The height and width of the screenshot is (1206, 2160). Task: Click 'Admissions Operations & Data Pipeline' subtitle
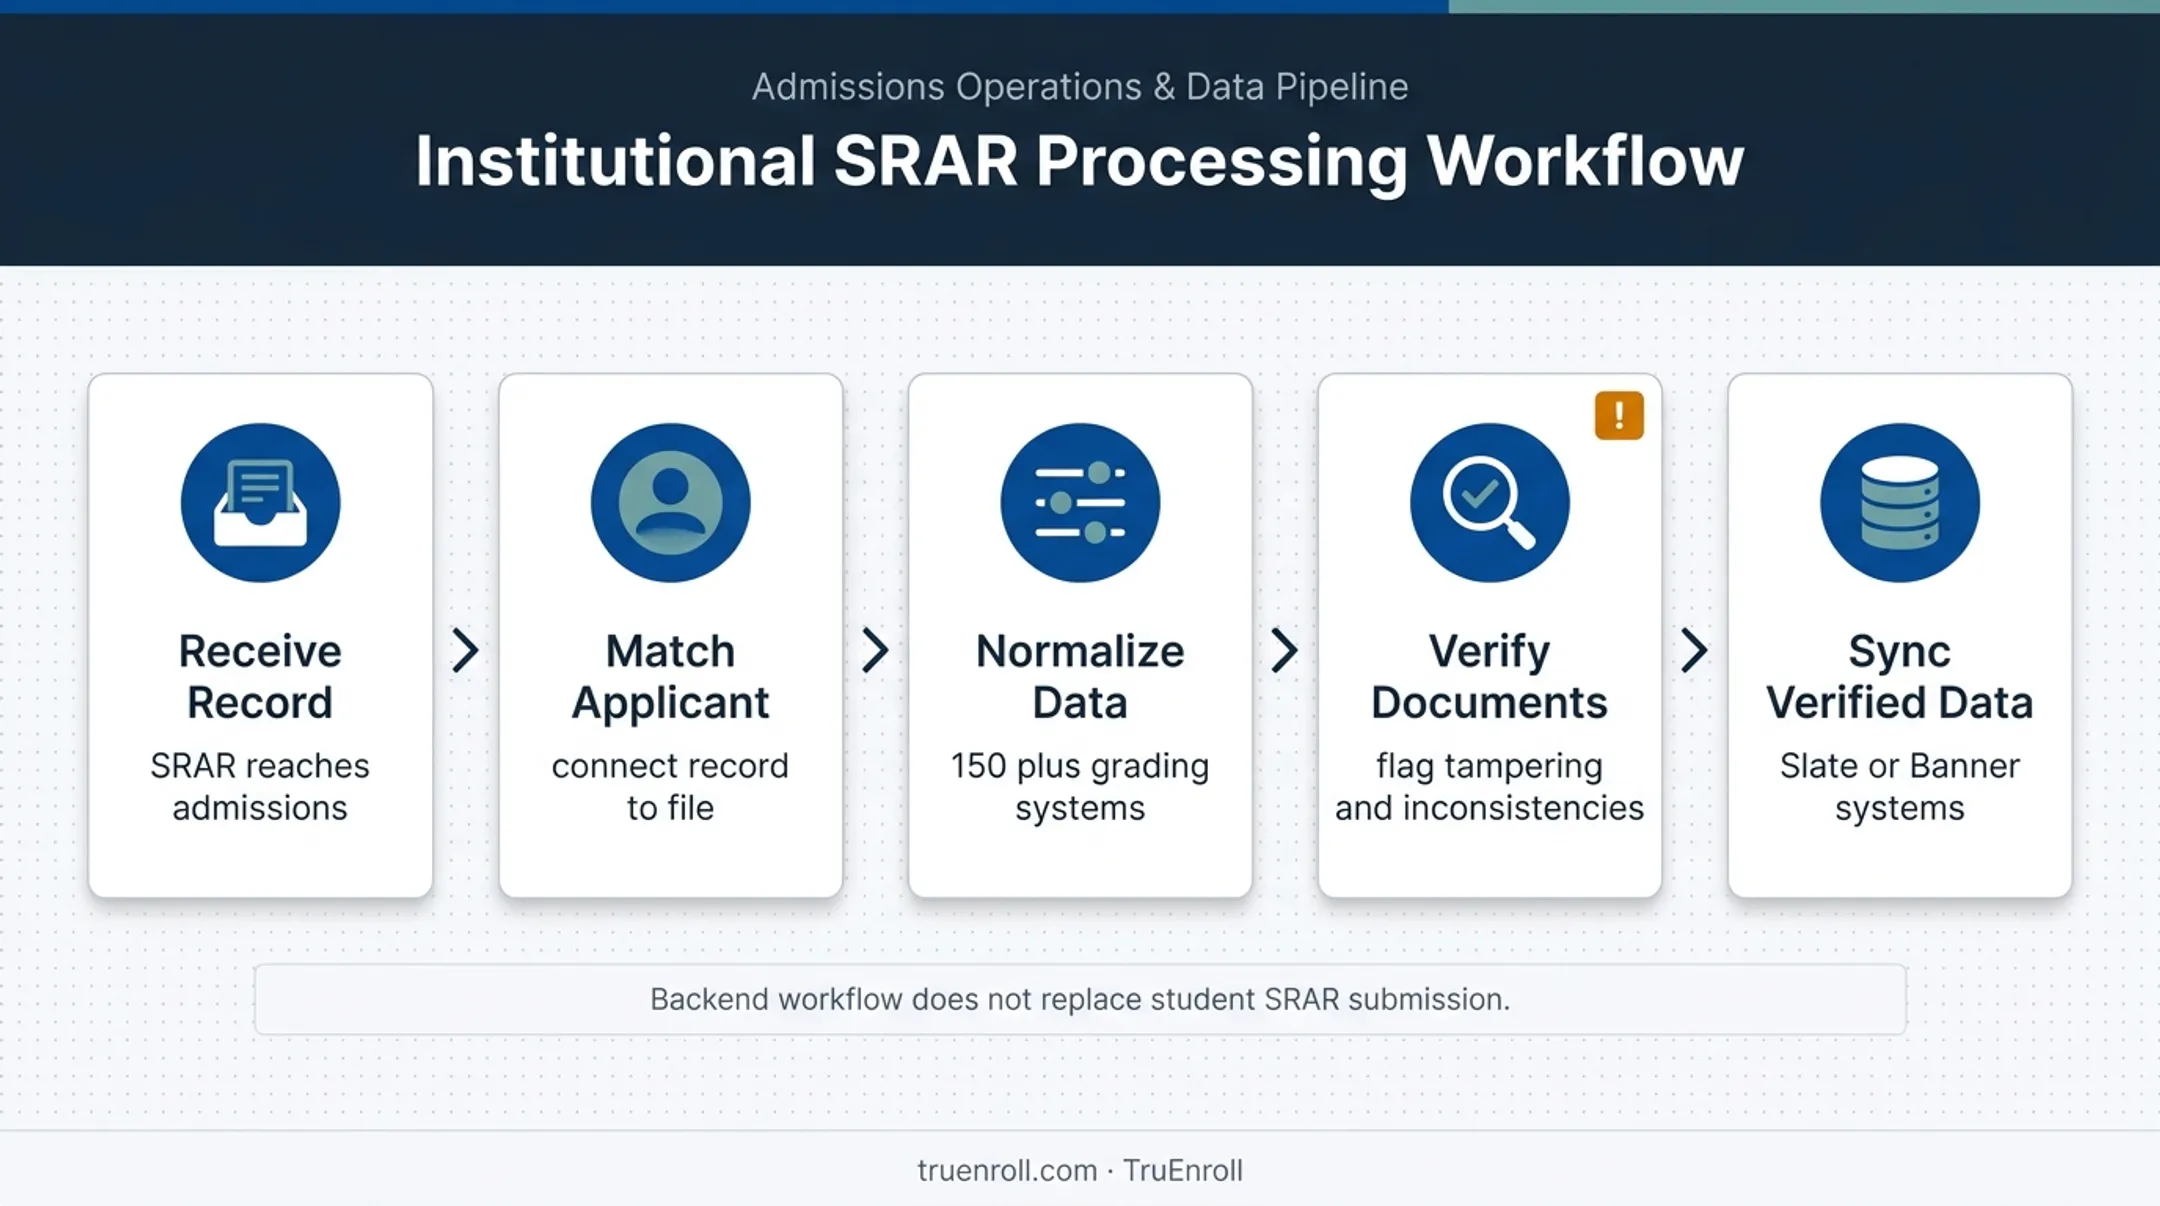[x=1080, y=87]
